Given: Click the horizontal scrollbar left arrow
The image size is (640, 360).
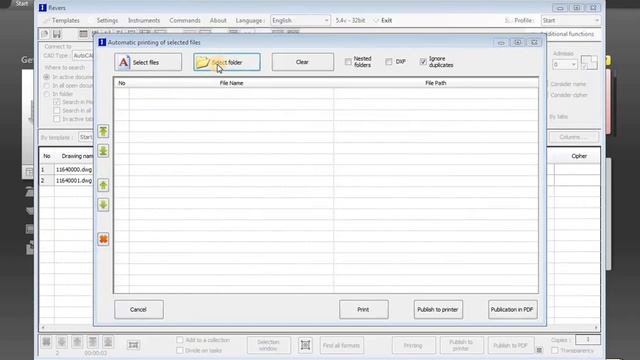Looking at the screenshot, I should [43, 328].
